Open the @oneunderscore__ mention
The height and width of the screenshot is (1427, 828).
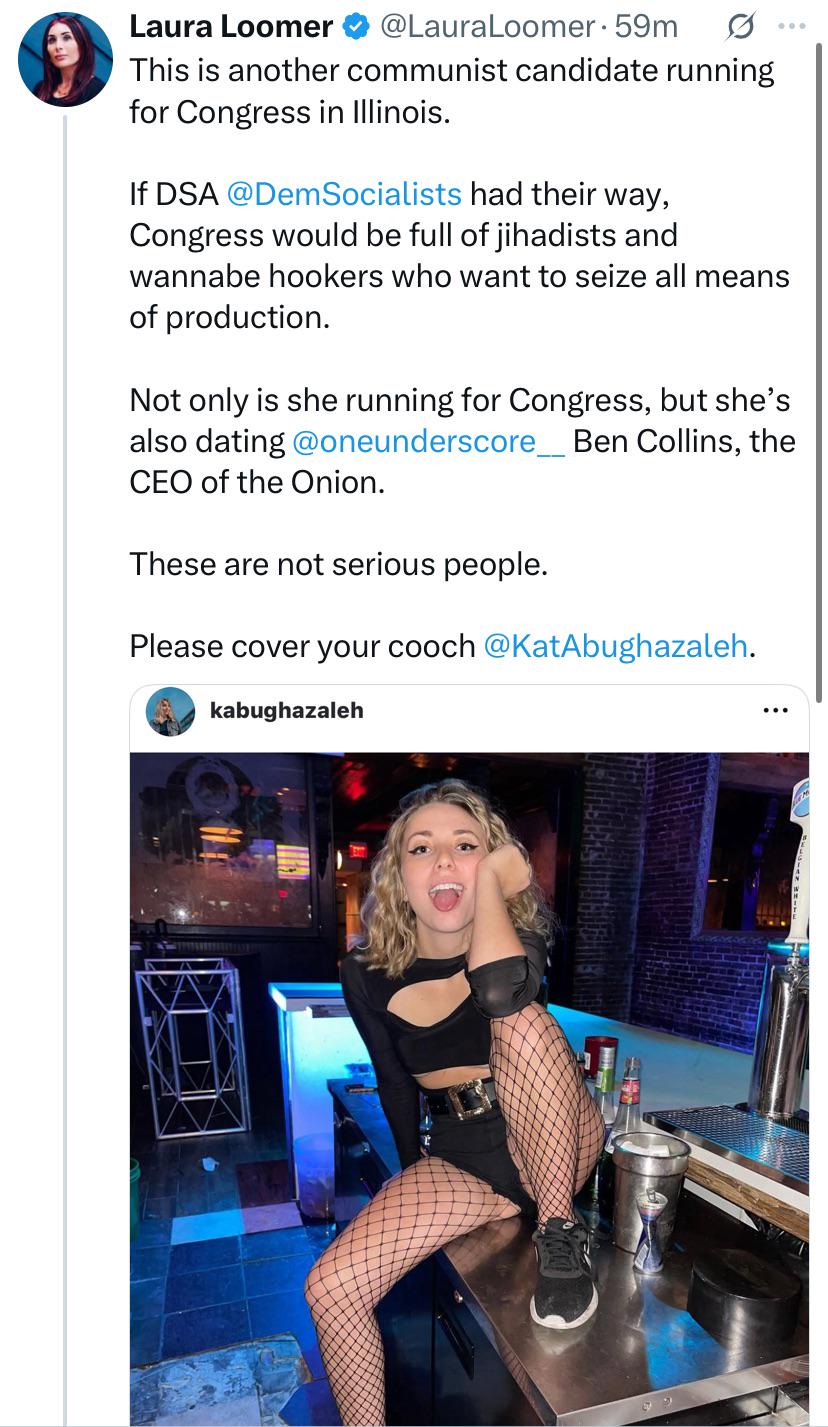(428, 441)
